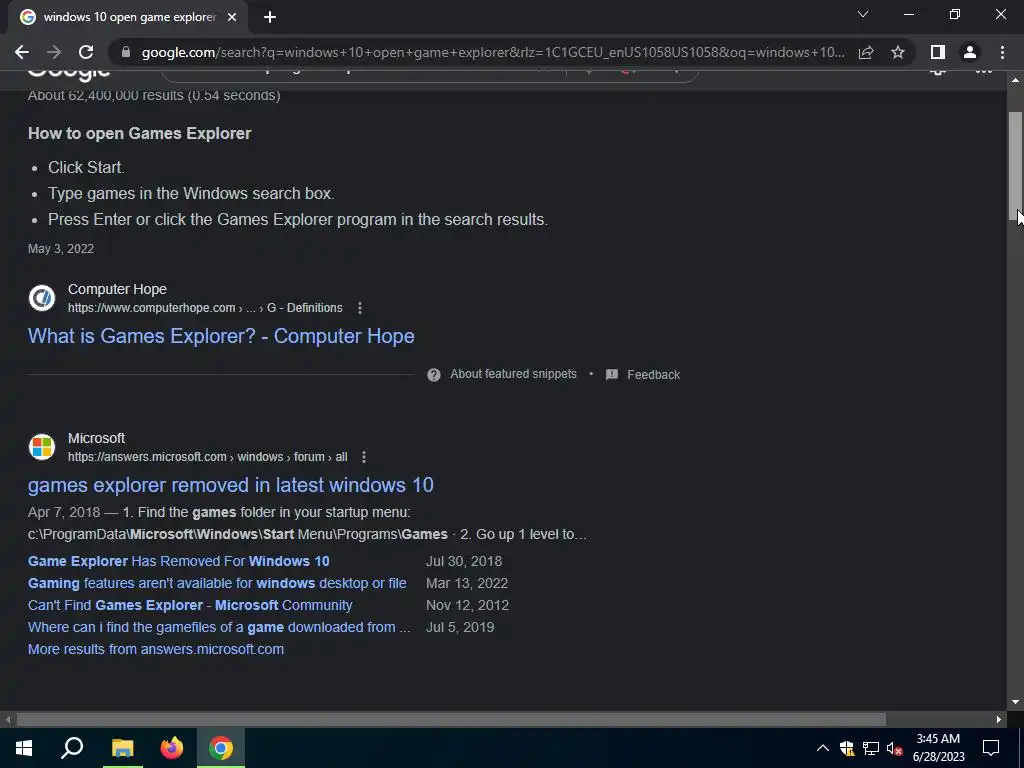
Task: Click the horizontal scrollbar thumb
Action: click(451, 720)
